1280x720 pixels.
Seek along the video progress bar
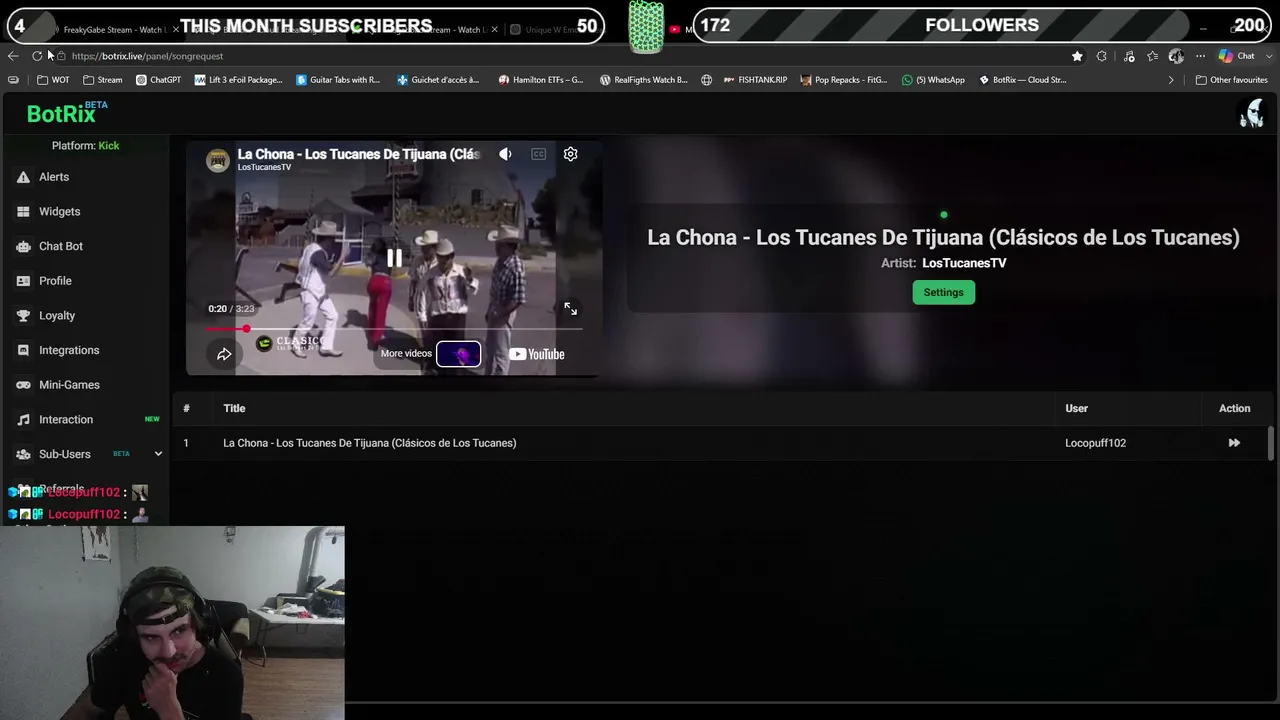pyautogui.click(x=394, y=328)
